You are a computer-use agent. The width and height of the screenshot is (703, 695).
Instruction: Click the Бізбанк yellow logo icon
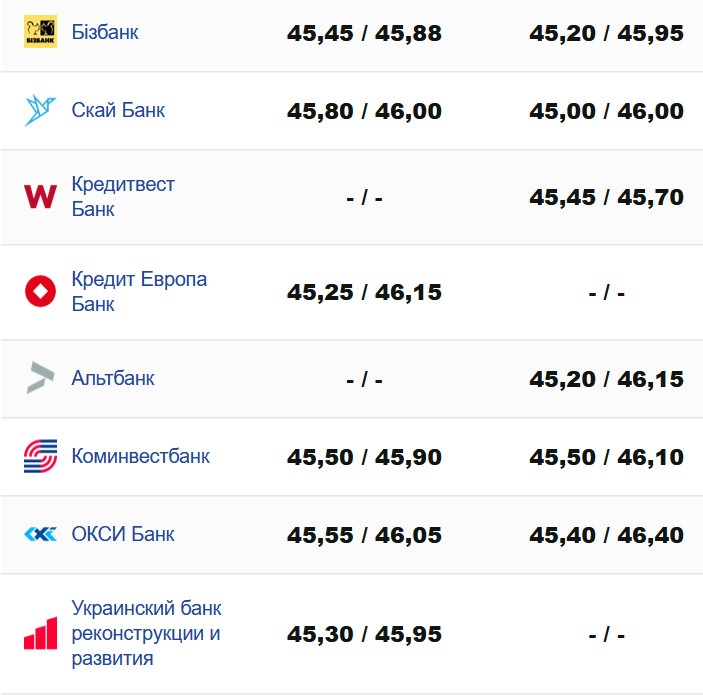click(40, 32)
